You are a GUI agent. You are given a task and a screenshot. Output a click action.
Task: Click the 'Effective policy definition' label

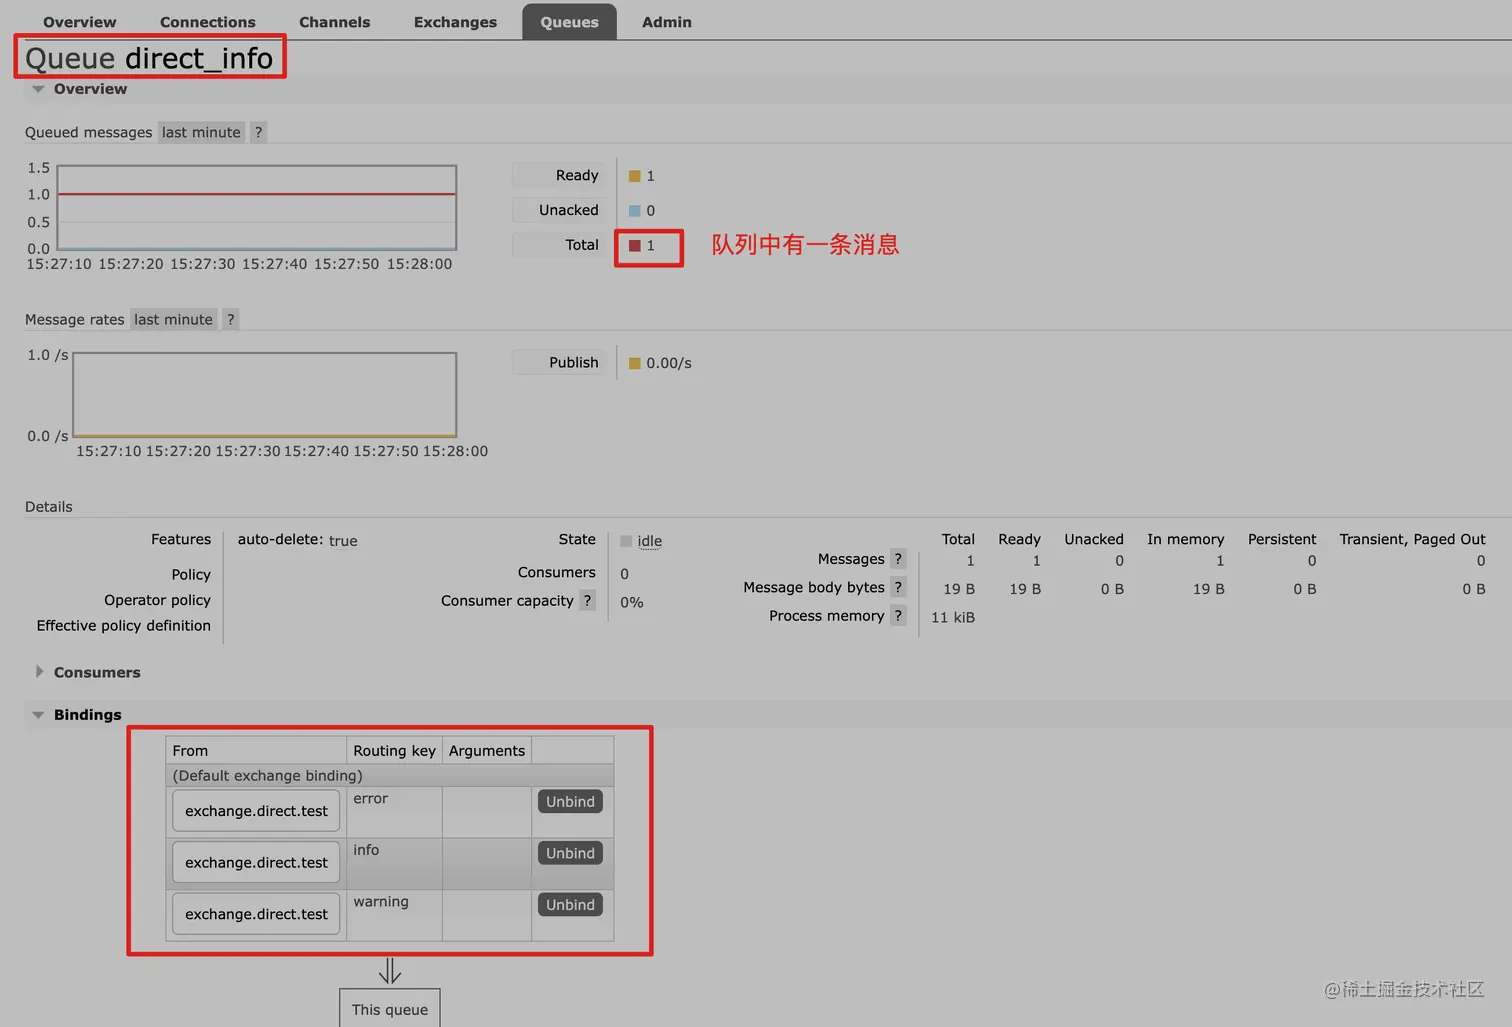[124, 625]
